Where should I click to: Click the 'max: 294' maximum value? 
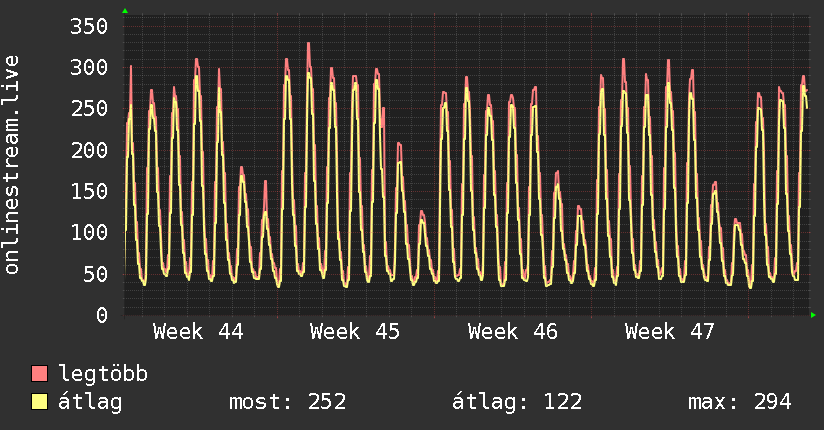[739, 402]
